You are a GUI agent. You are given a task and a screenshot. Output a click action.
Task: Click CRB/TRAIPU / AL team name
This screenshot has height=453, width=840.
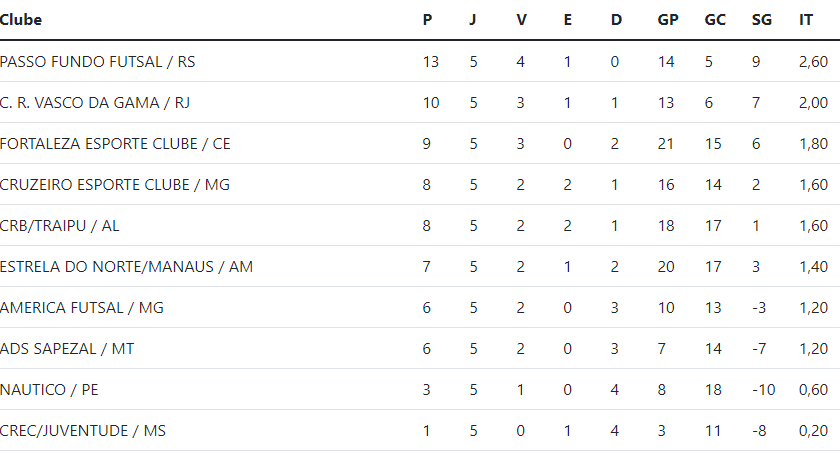point(59,226)
